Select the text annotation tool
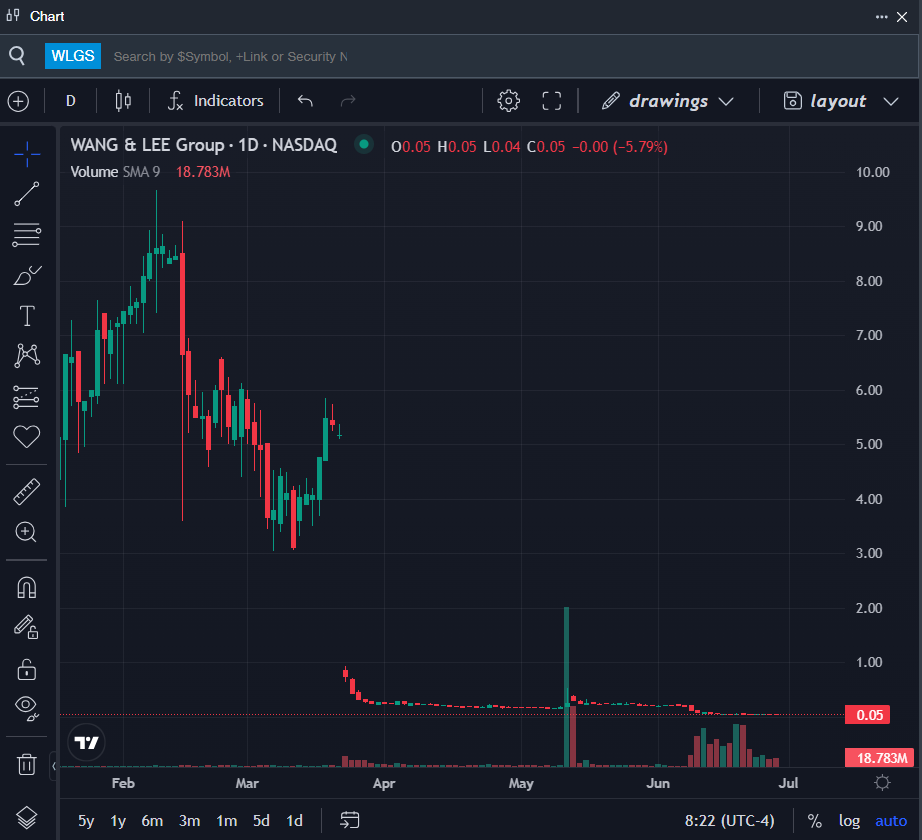 click(26, 316)
